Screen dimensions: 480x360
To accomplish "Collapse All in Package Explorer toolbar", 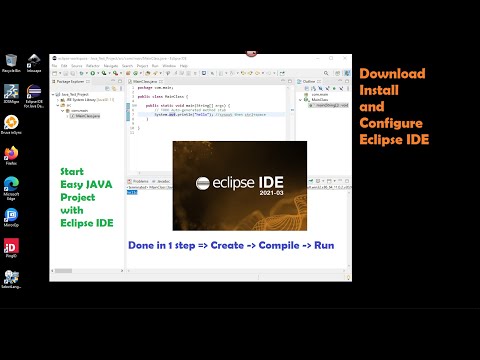I will (107, 89).
